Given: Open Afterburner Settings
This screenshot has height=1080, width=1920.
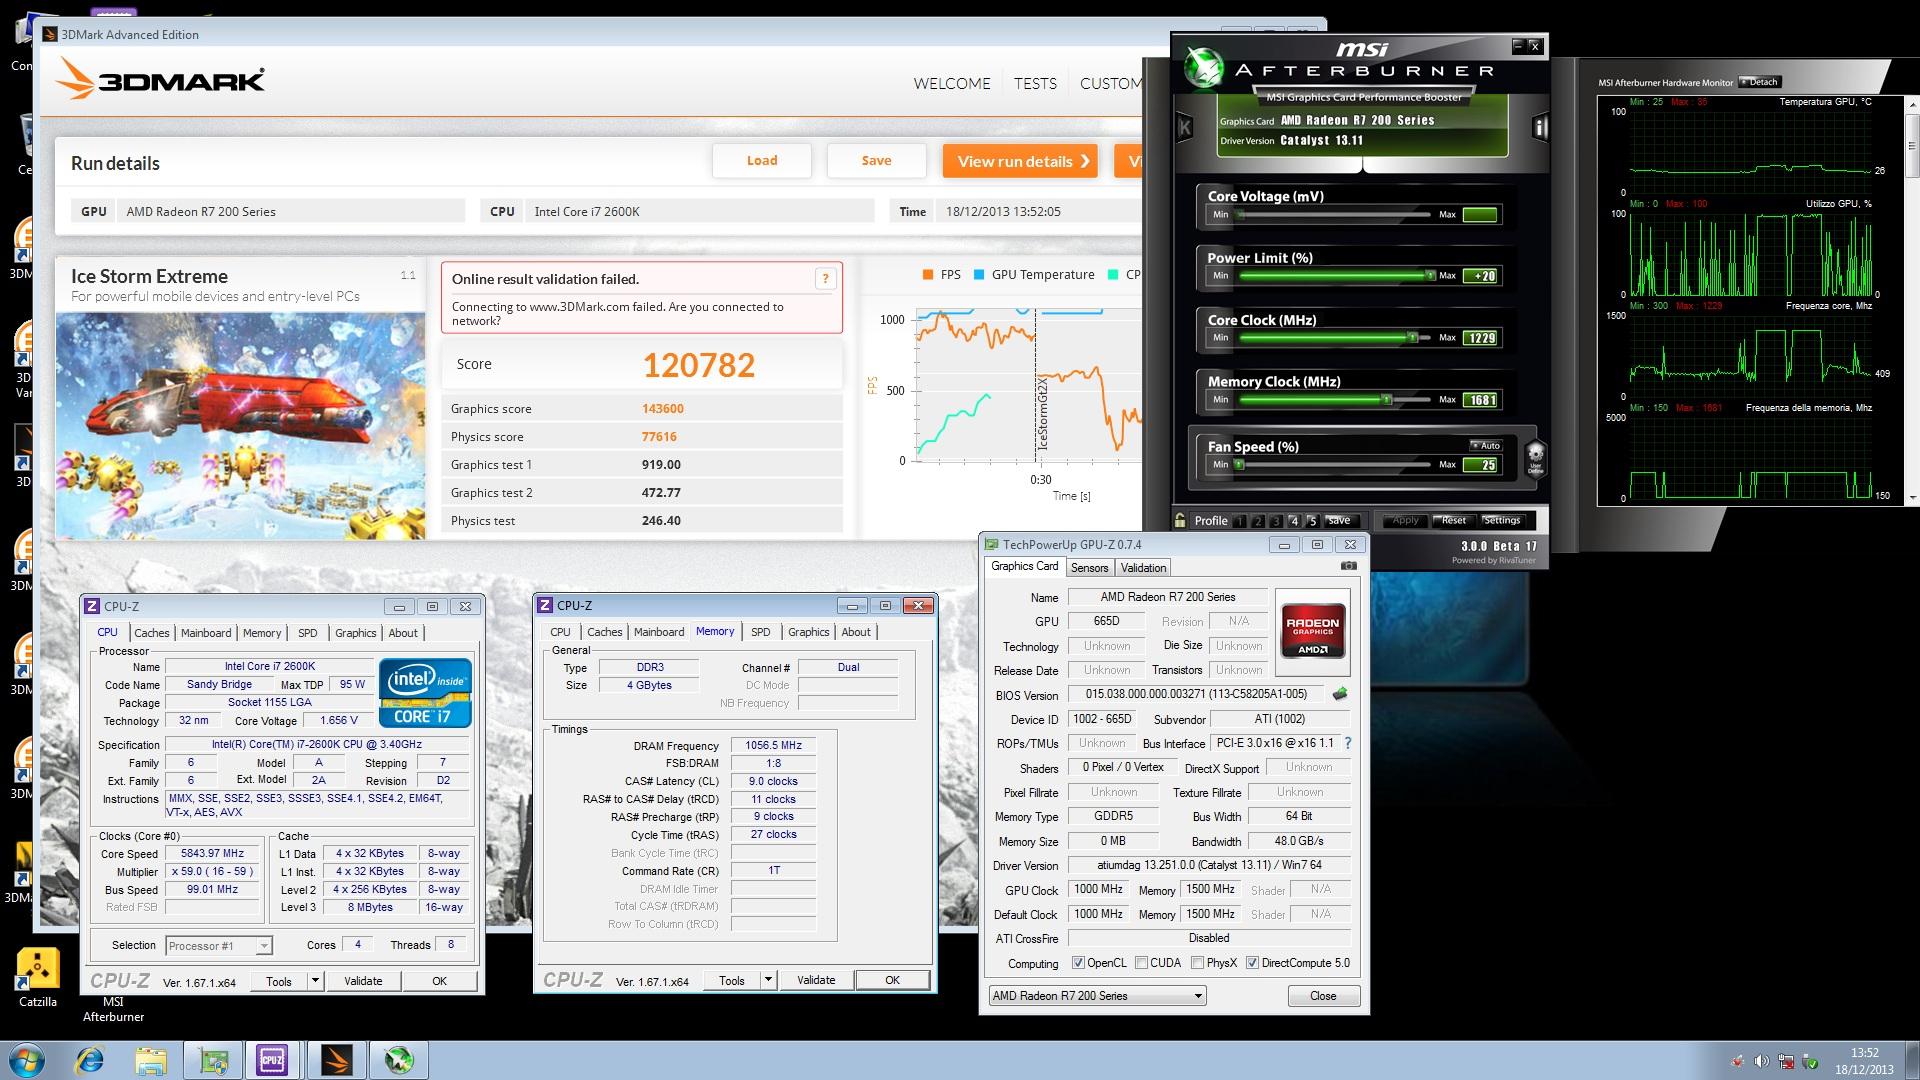Looking at the screenshot, I should click(x=1502, y=520).
